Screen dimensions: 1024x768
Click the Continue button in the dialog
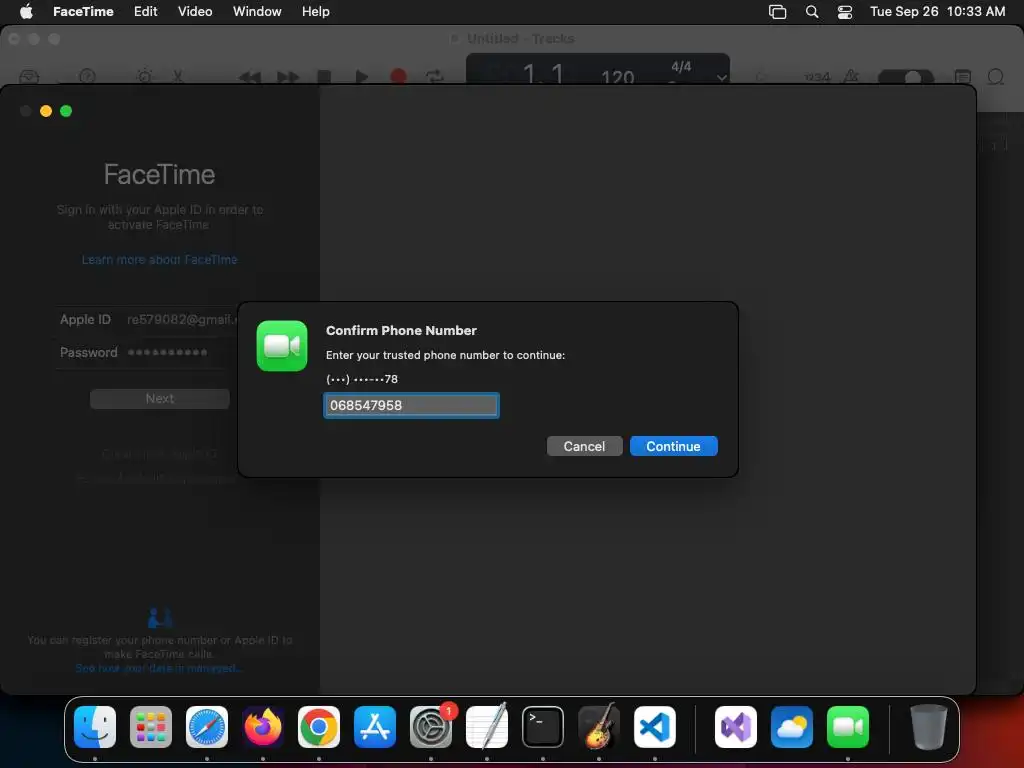pos(673,446)
